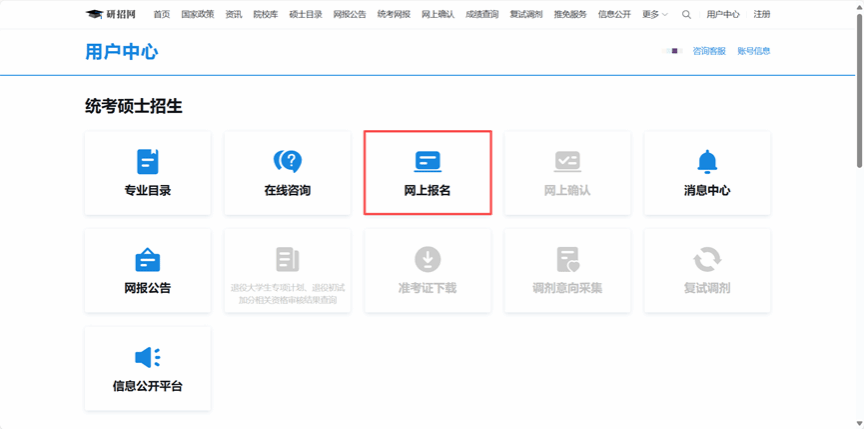The width and height of the screenshot is (864, 429).
Task: Click the 咨询客服 link
Action: 709,51
